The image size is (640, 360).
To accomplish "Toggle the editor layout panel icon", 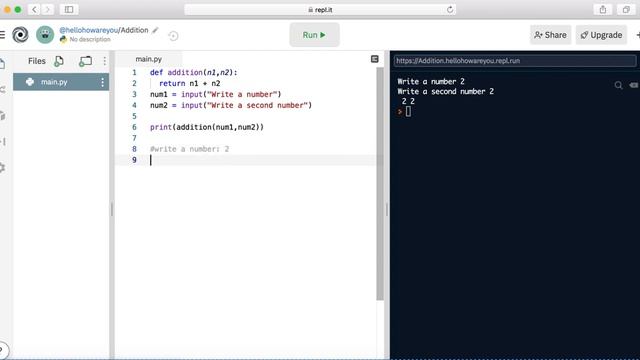I will click(x=375, y=59).
